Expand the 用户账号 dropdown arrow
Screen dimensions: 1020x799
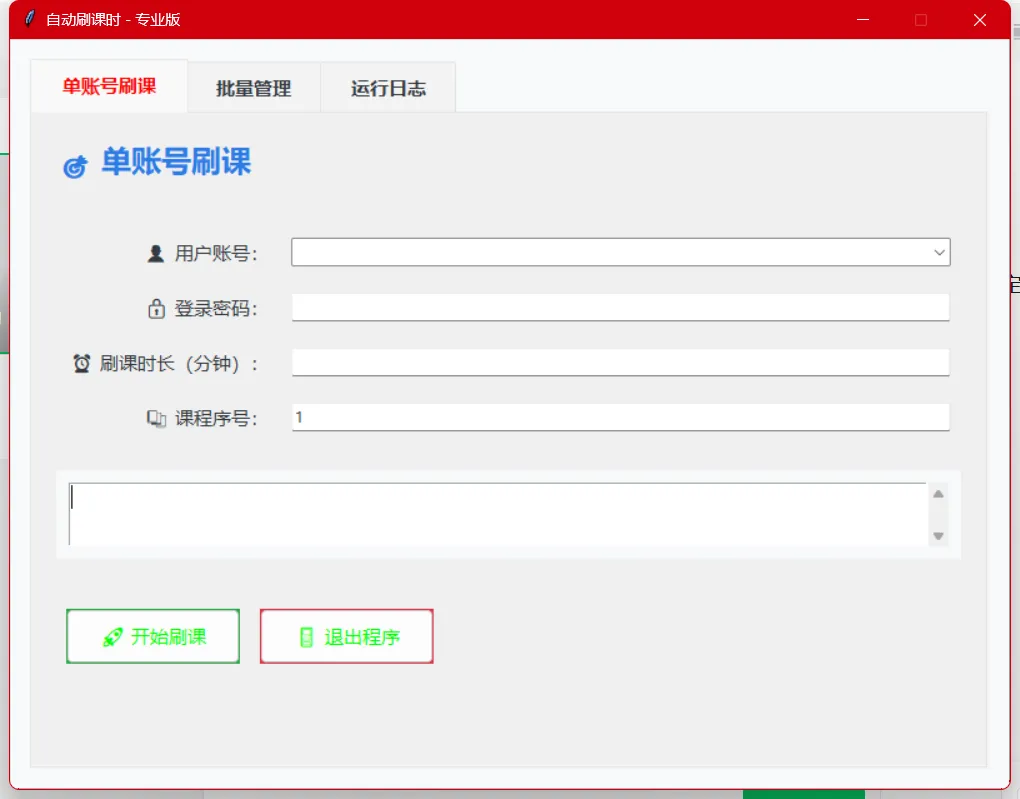939,252
